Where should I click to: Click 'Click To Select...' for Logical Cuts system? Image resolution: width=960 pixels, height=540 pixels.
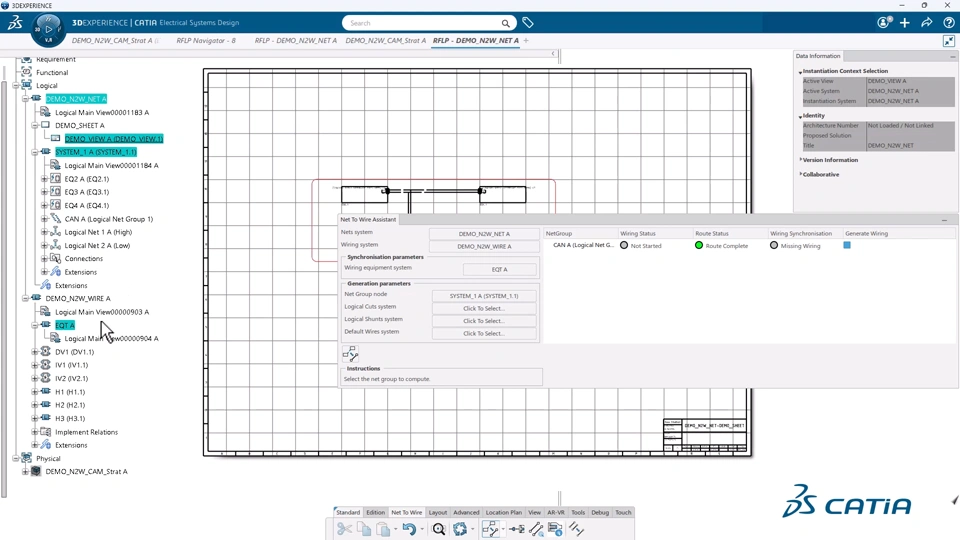(484, 309)
